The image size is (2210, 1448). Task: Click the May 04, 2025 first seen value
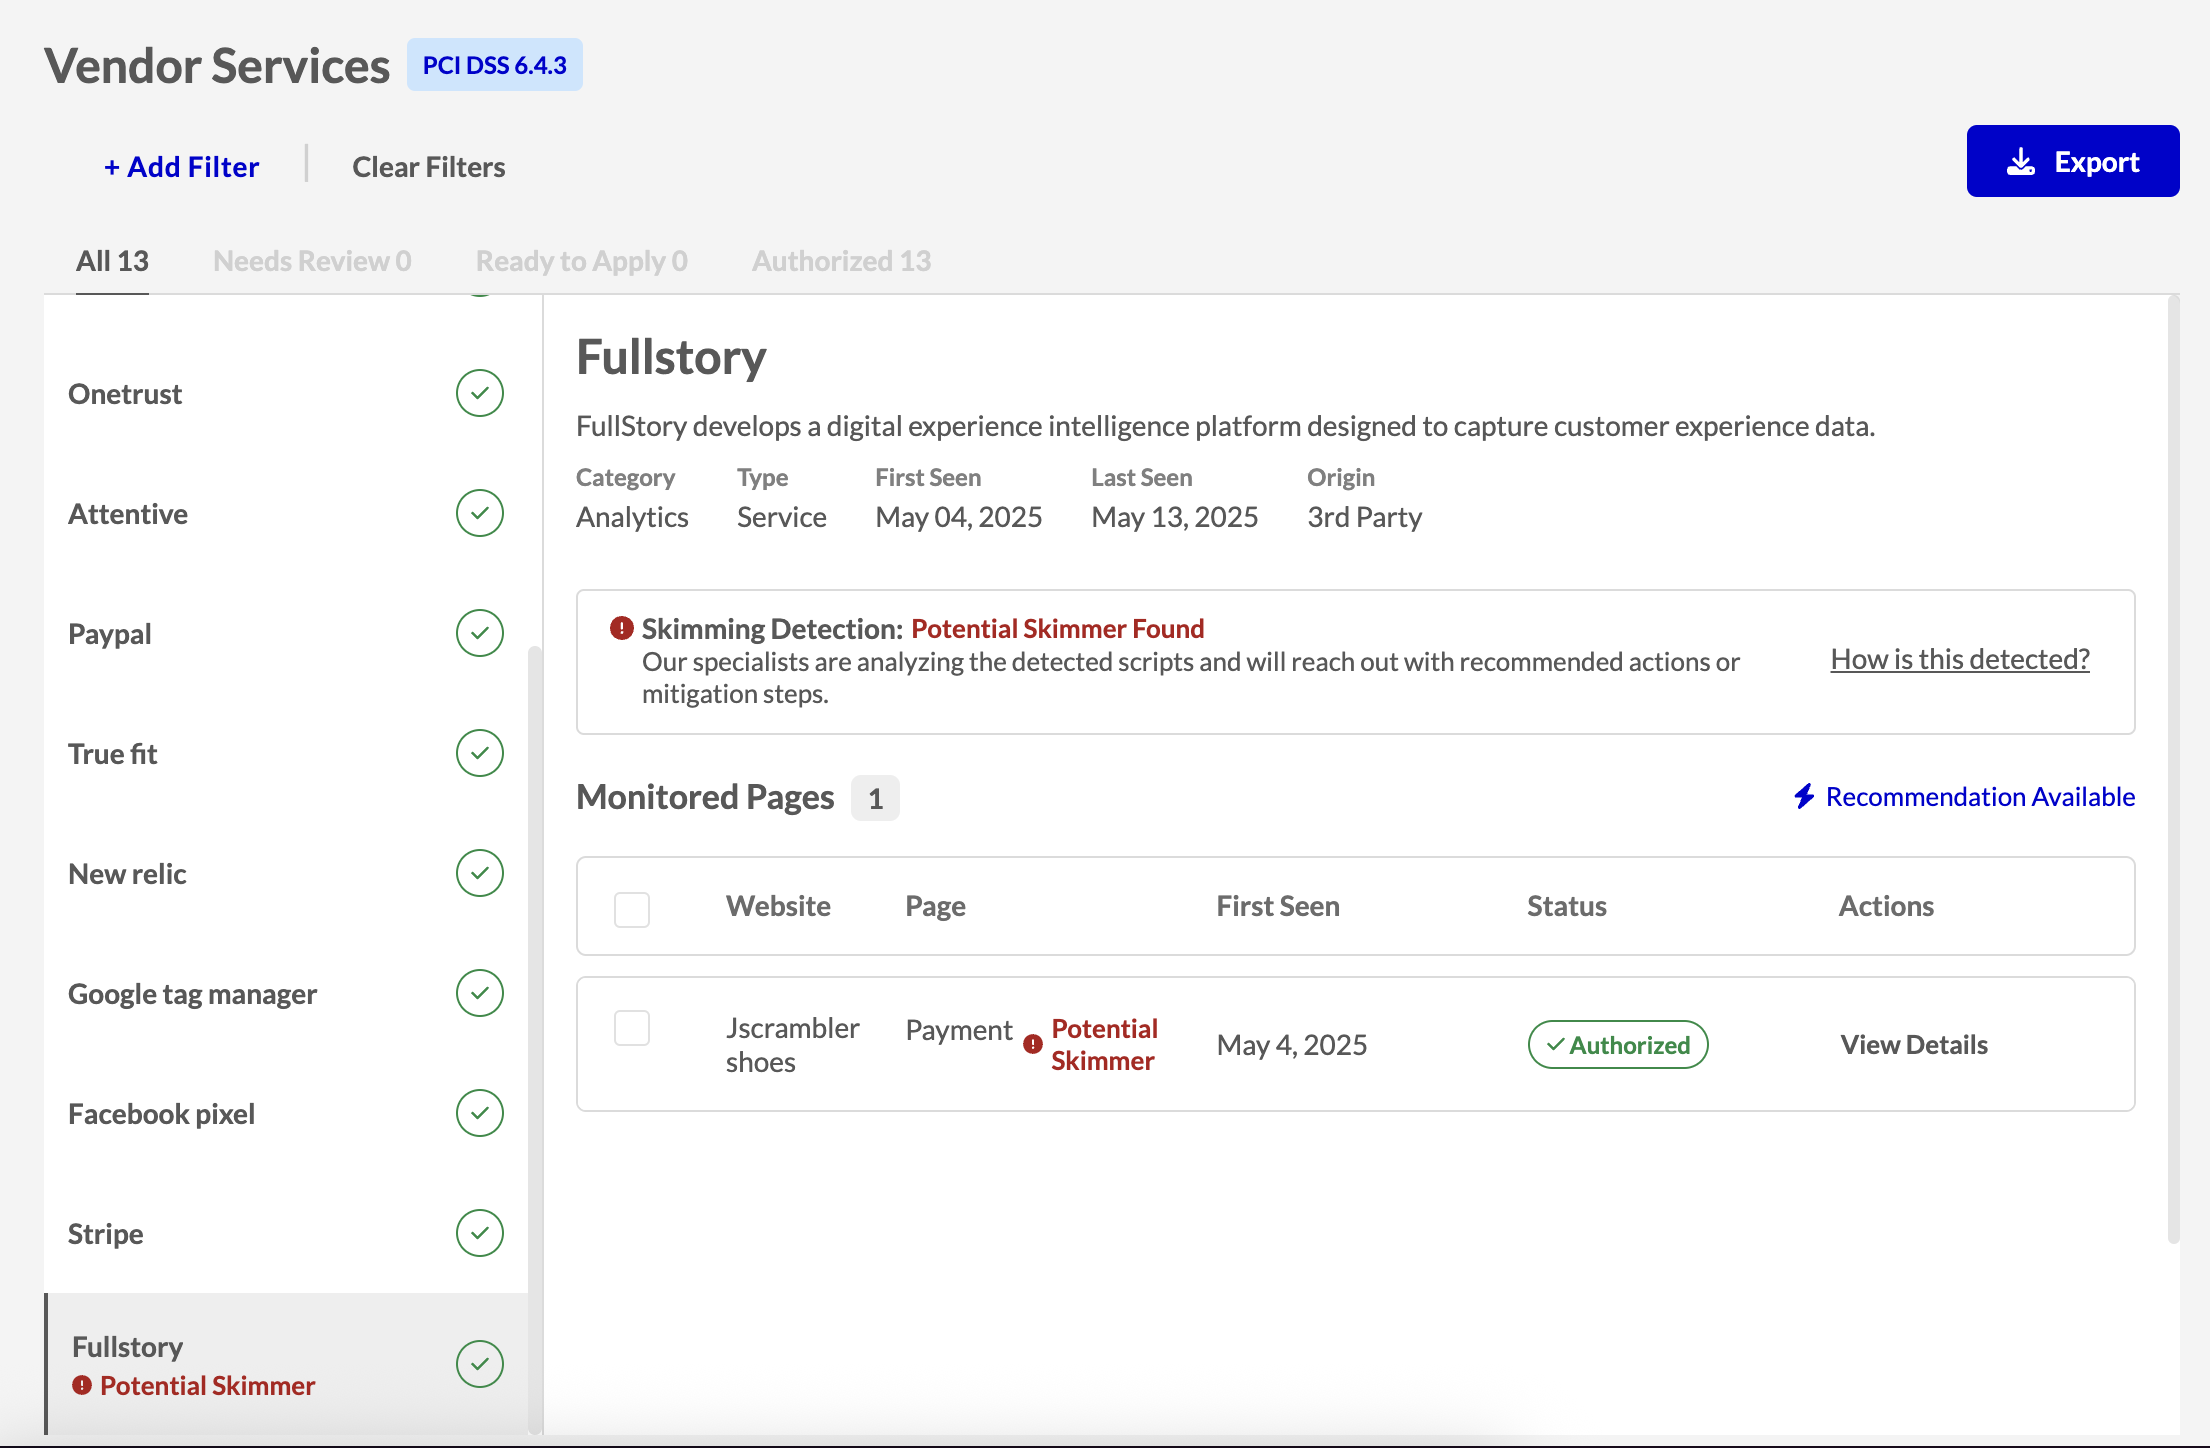(x=958, y=517)
